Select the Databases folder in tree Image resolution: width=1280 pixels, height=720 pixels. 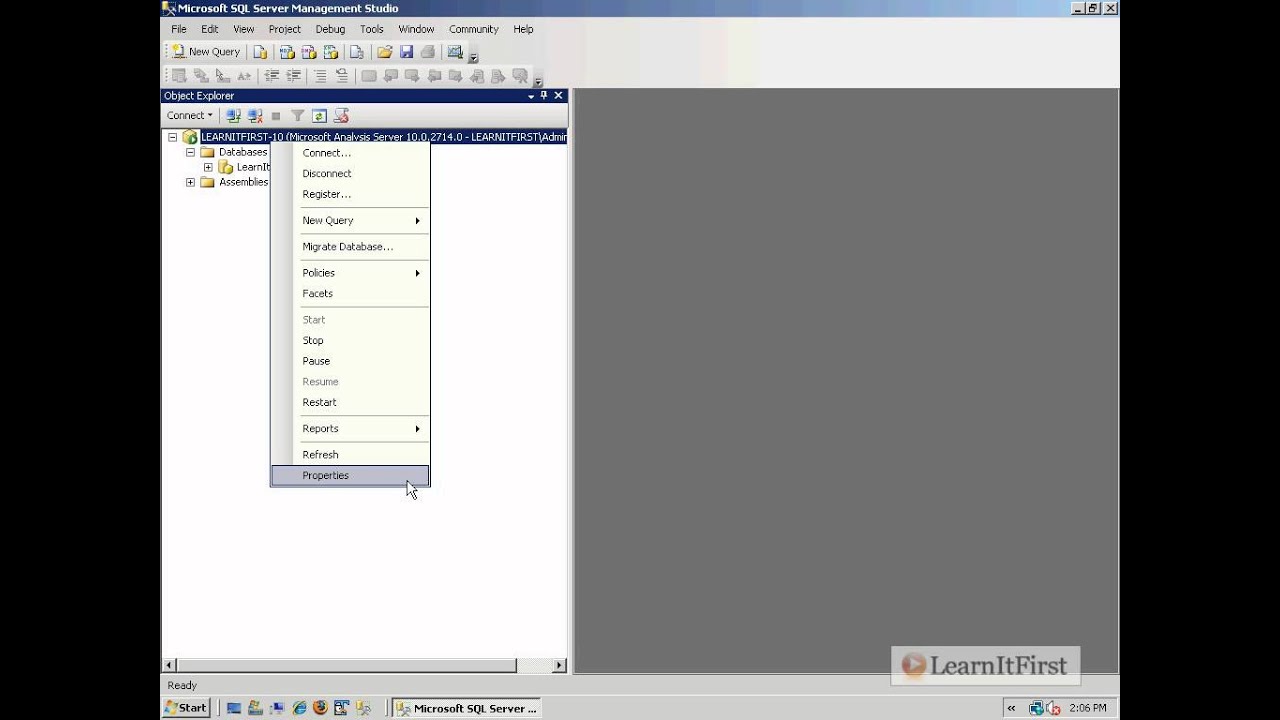click(x=243, y=152)
